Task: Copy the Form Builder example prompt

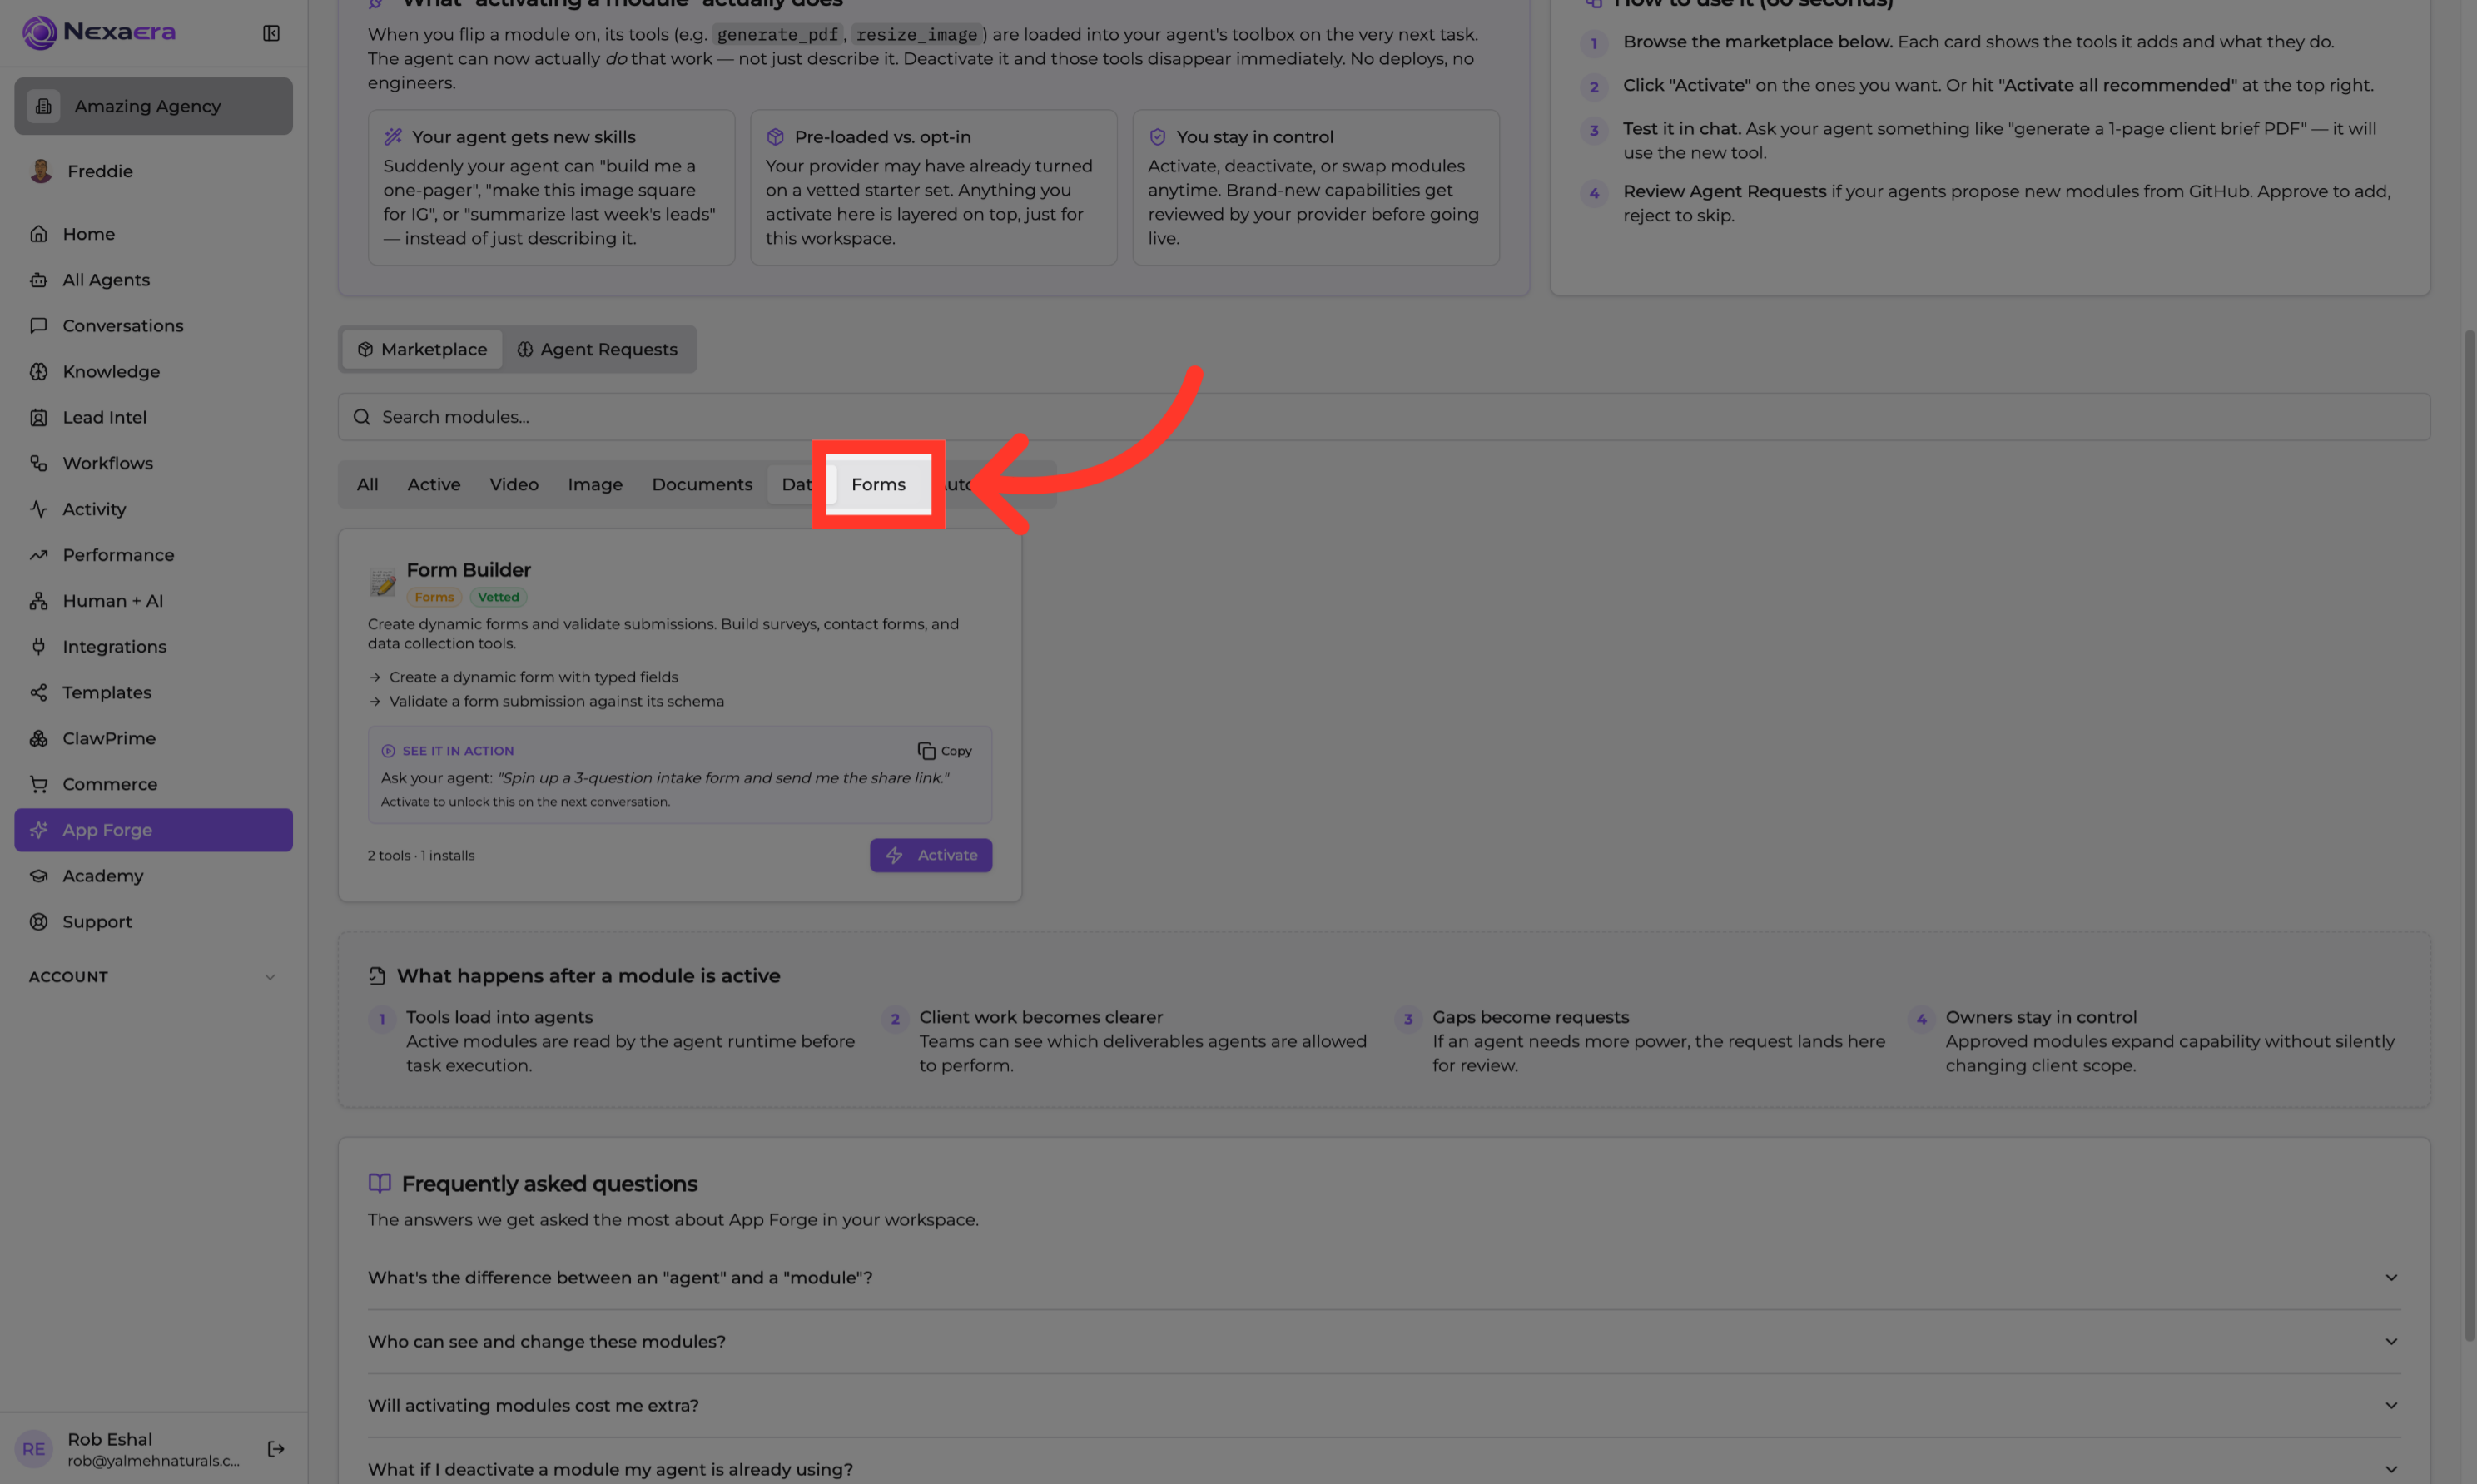Action: [944, 751]
